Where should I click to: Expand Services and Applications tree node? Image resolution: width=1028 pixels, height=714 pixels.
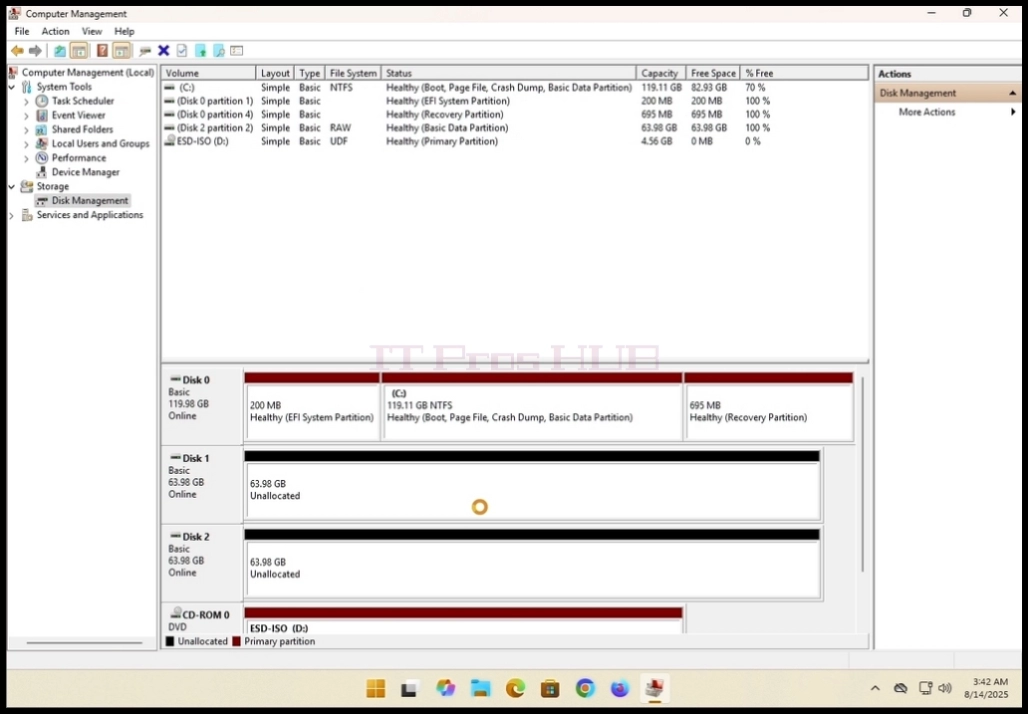12,215
